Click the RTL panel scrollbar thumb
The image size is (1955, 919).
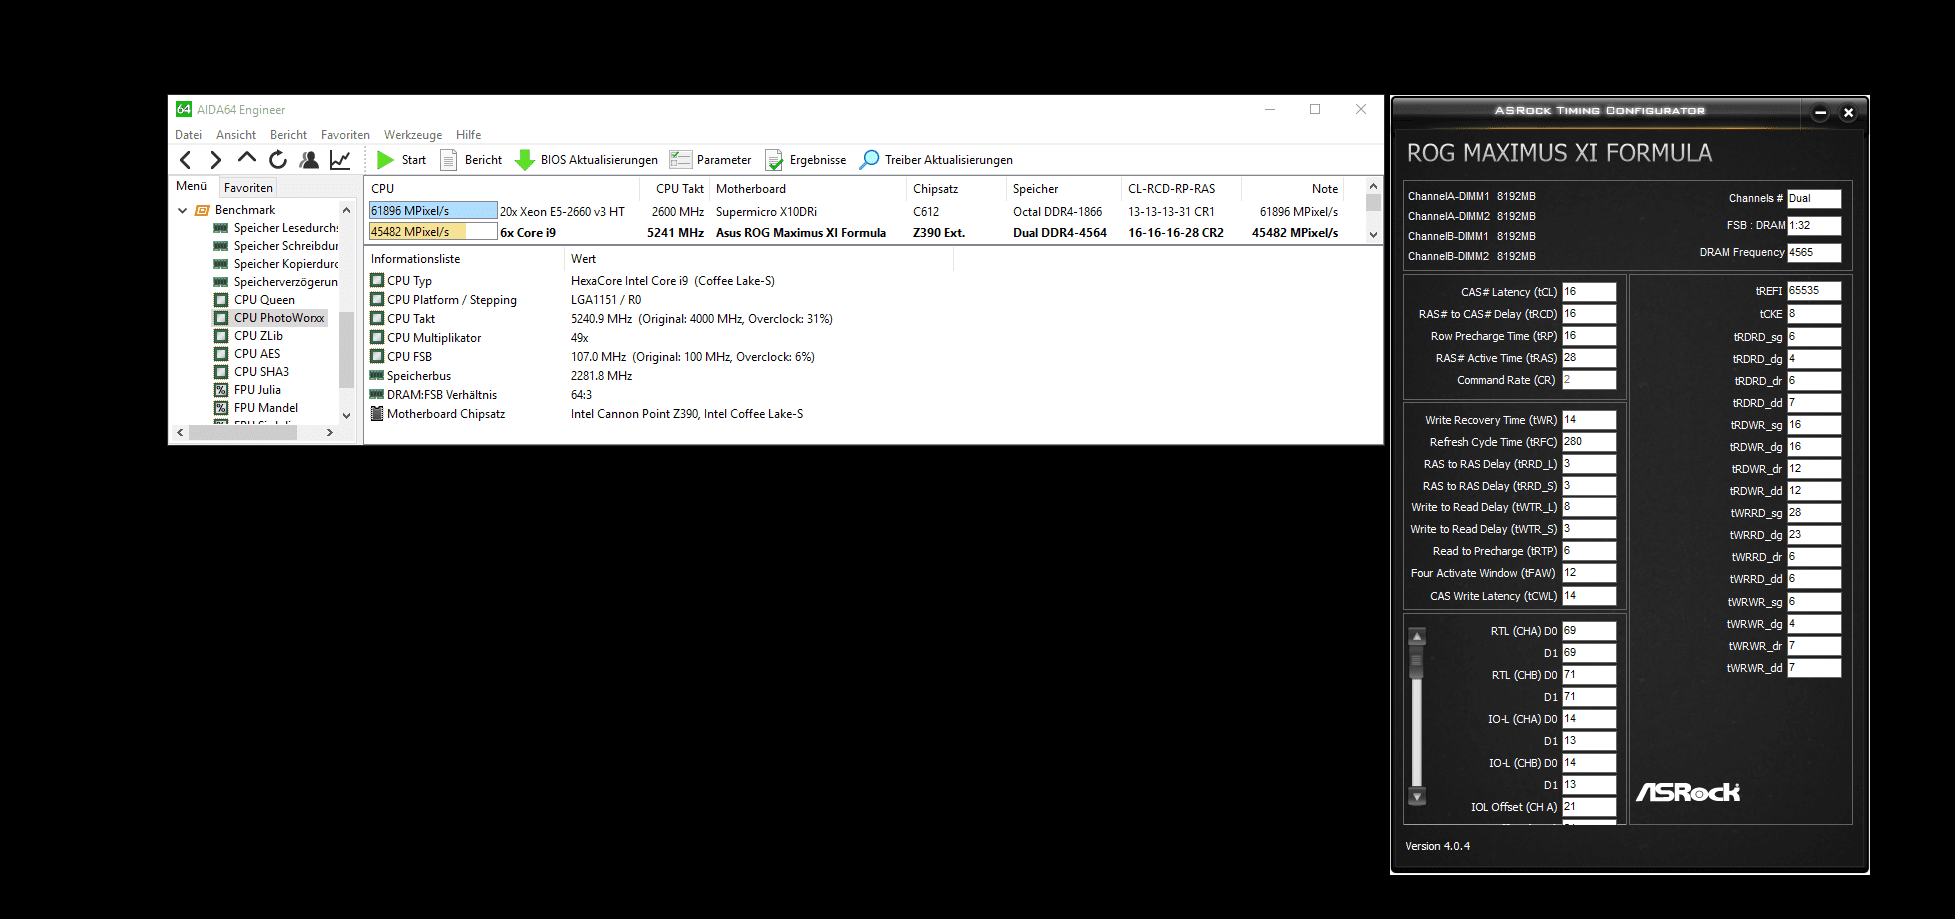pos(1416,663)
